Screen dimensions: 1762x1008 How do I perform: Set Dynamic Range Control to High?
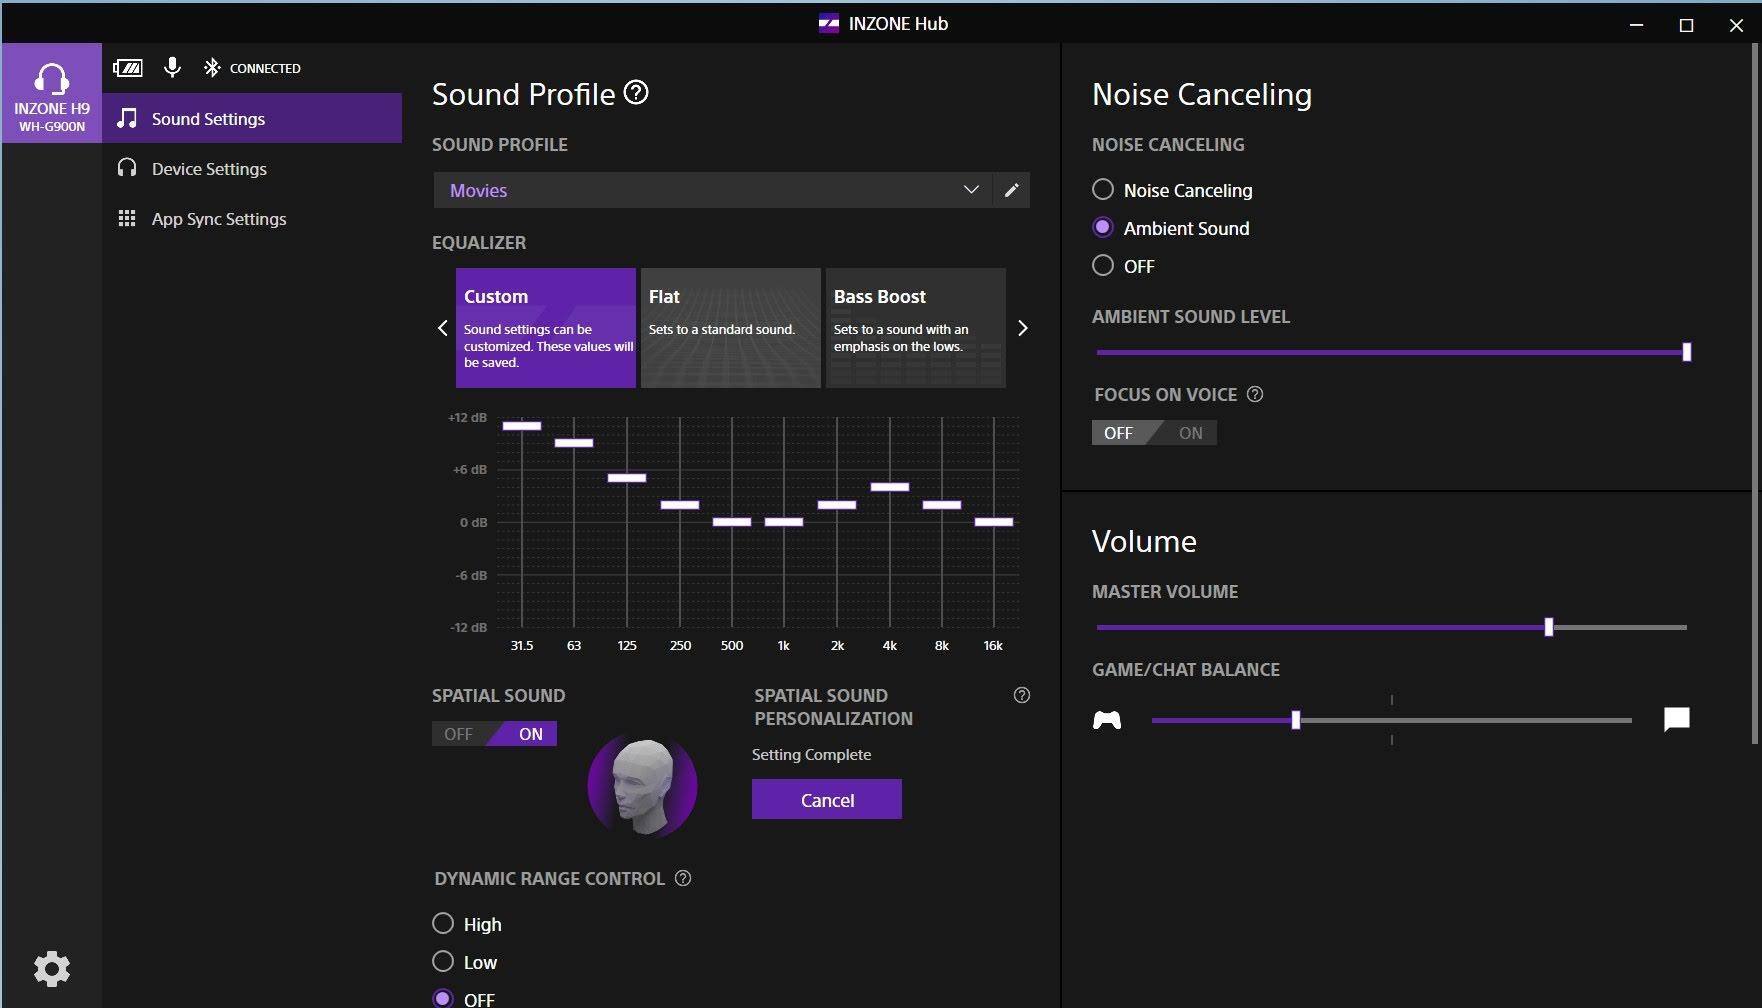coord(443,923)
